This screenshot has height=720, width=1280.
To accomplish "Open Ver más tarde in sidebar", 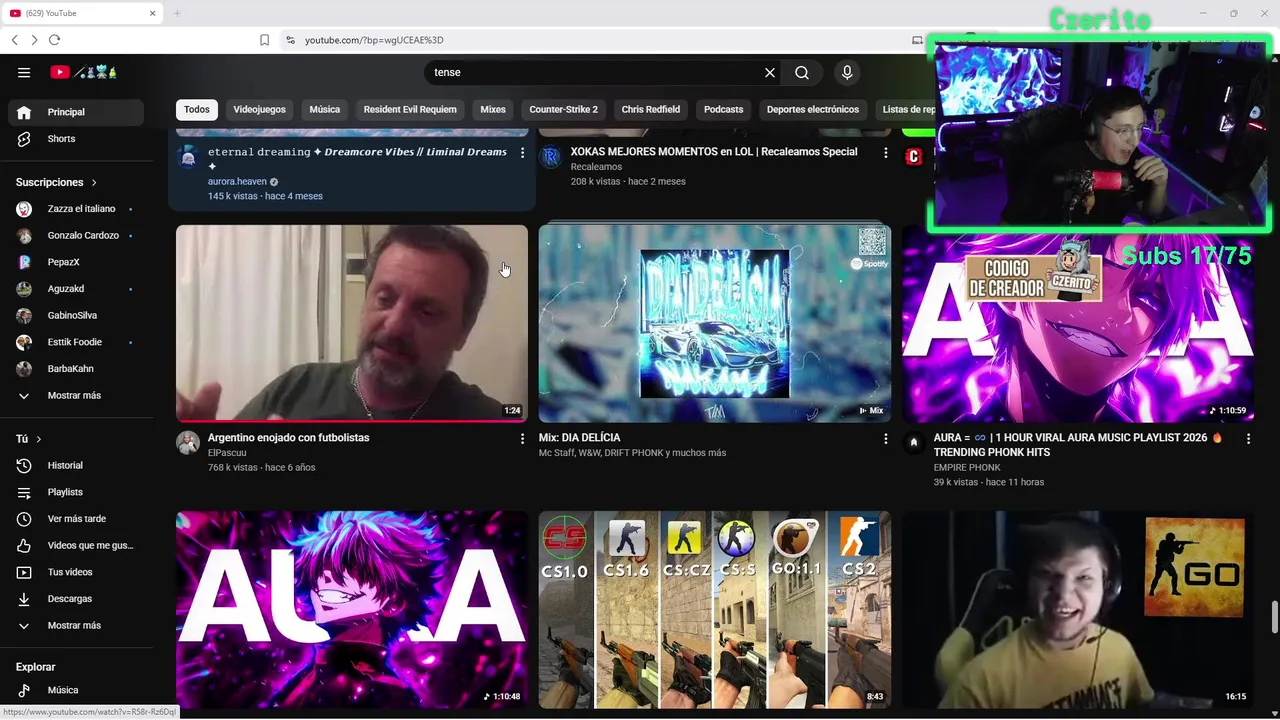I will click(x=76, y=519).
